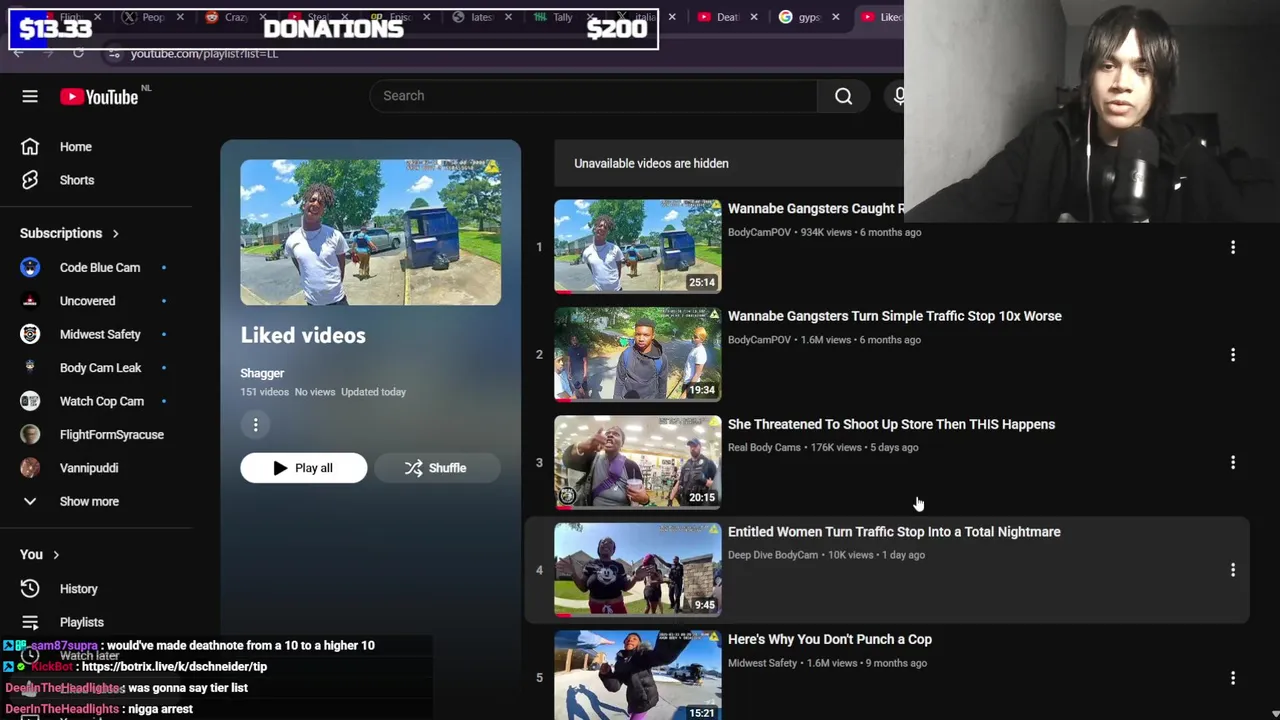Image resolution: width=1280 pixels, height=720 pixels.
Task: Click the Liked videos heading text
Action: pos(303,336)
